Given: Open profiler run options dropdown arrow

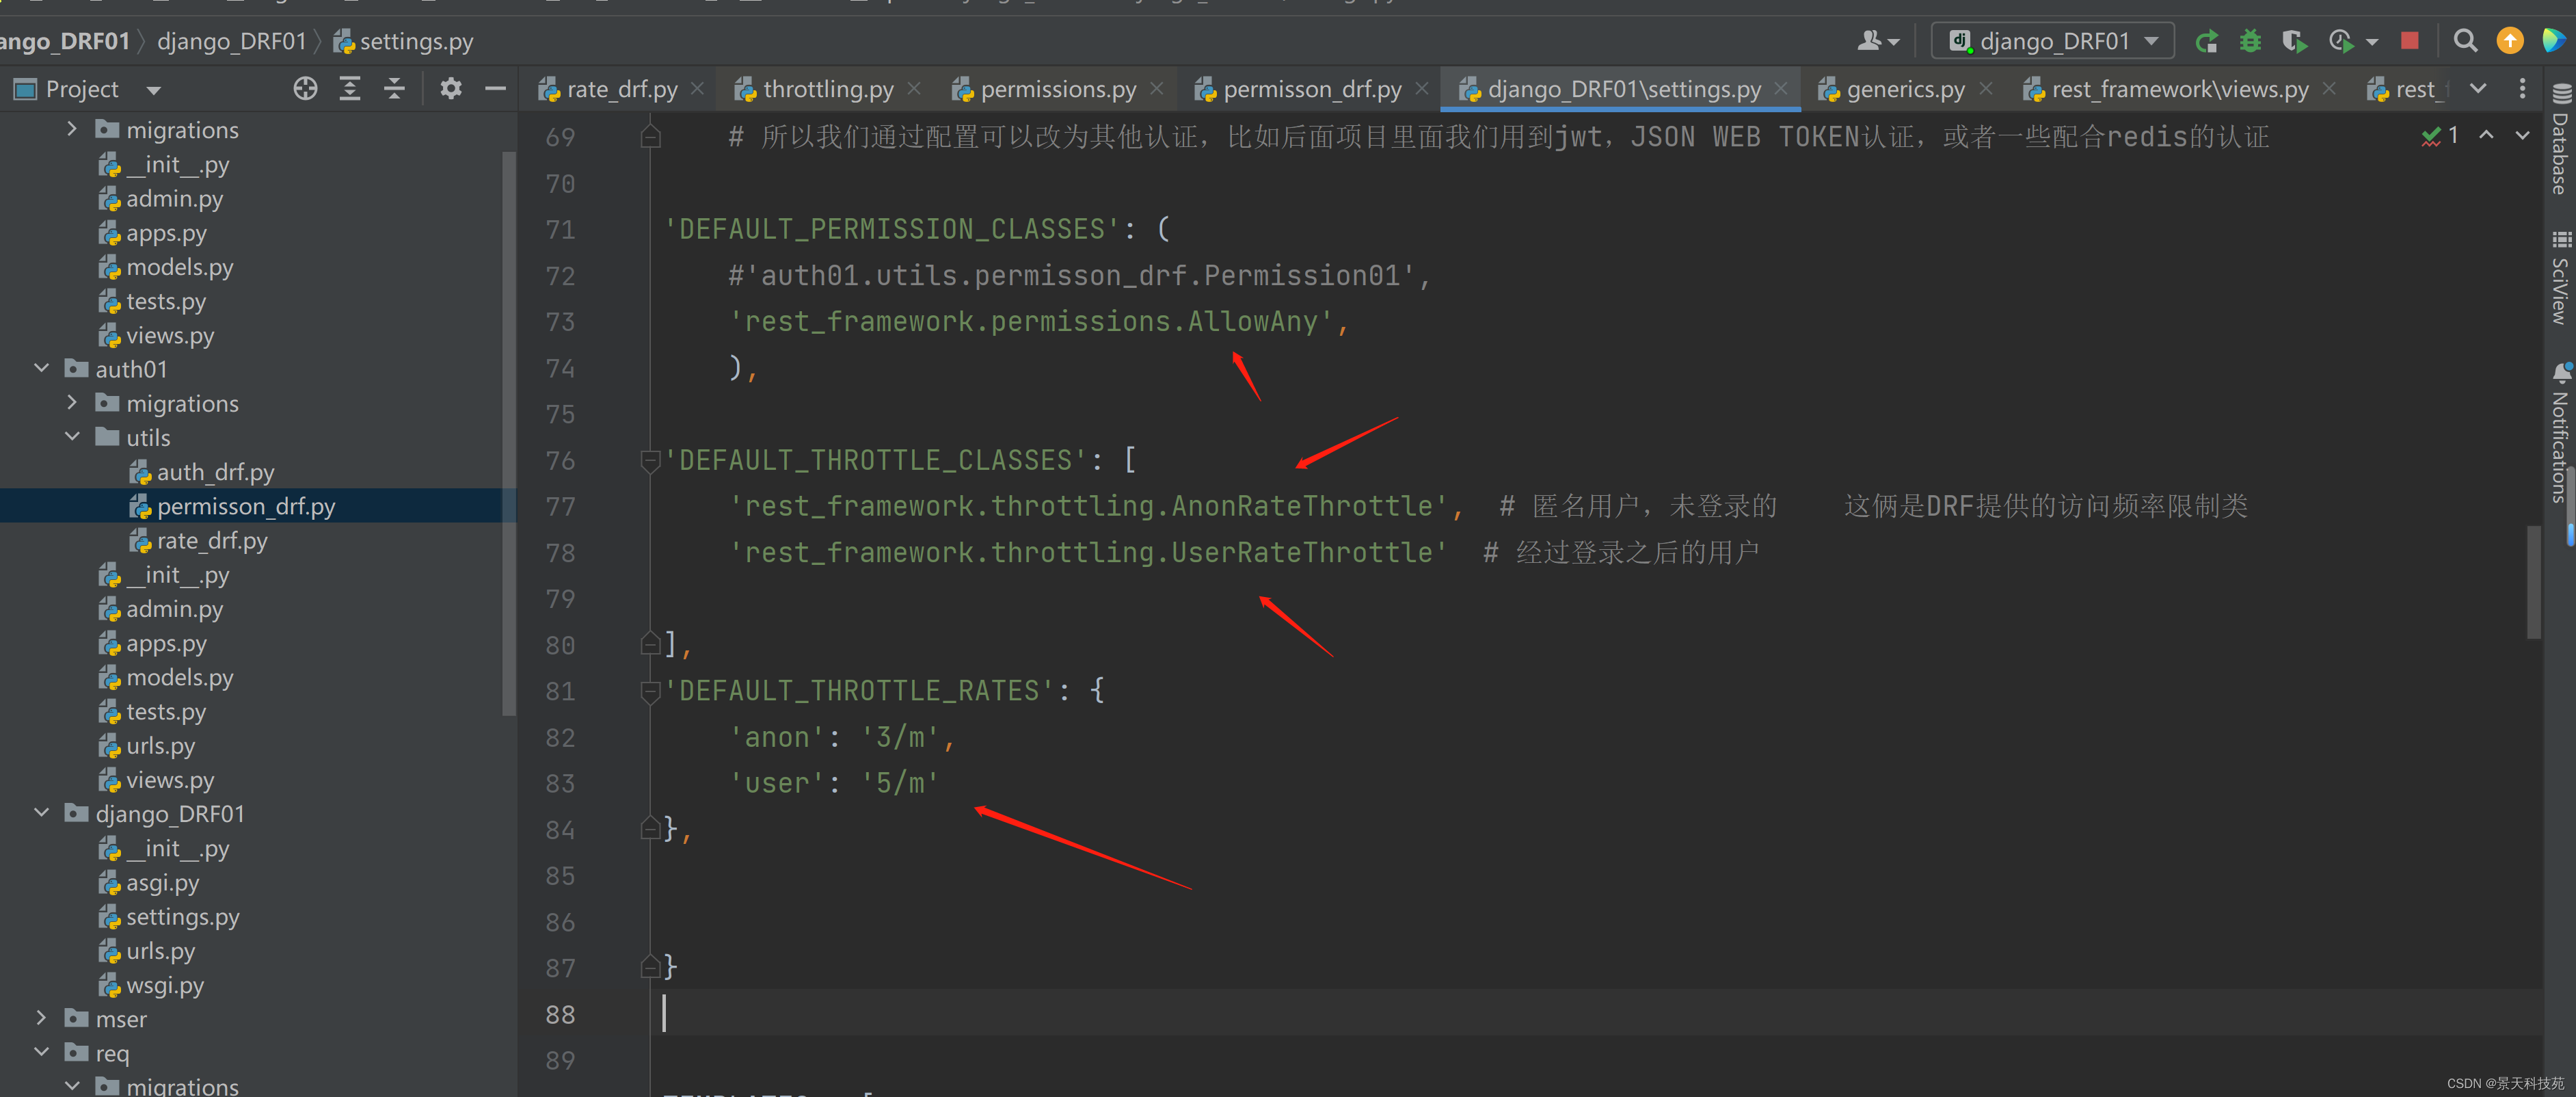Looking at the screenshot, I should [2372, 42].
